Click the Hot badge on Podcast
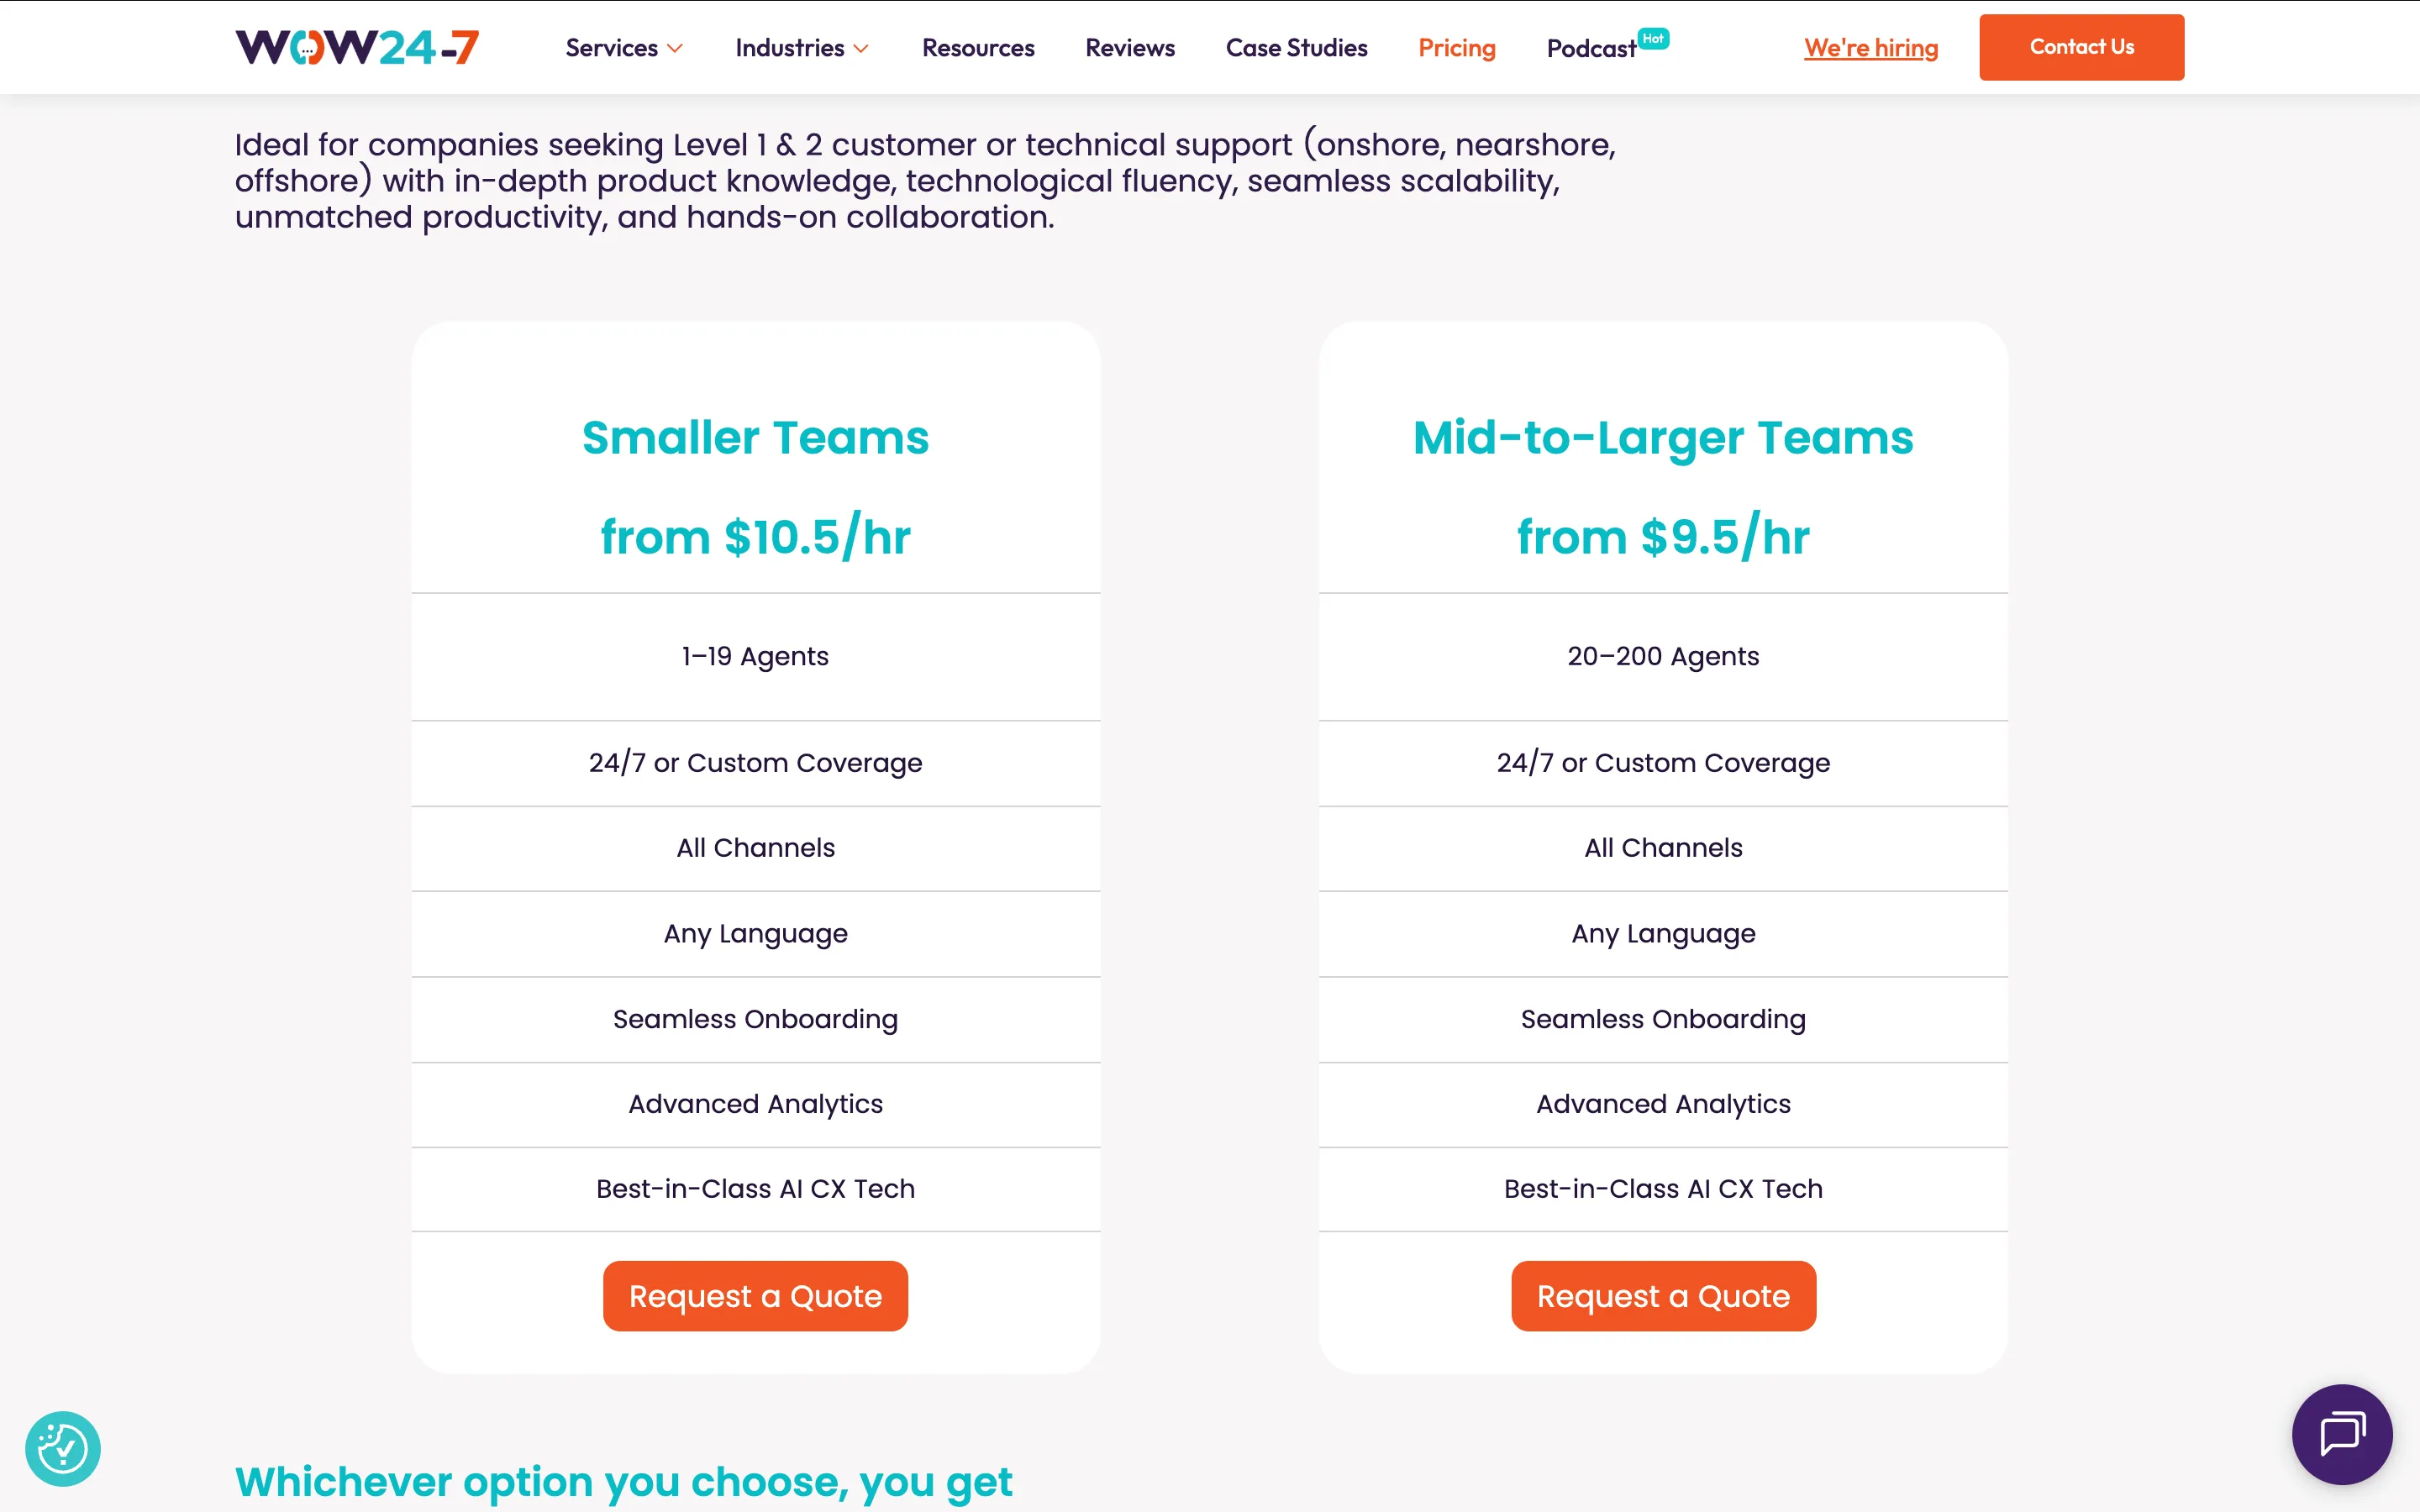This screenshot has height=1512, width=2420. (x=1654, y=37)
